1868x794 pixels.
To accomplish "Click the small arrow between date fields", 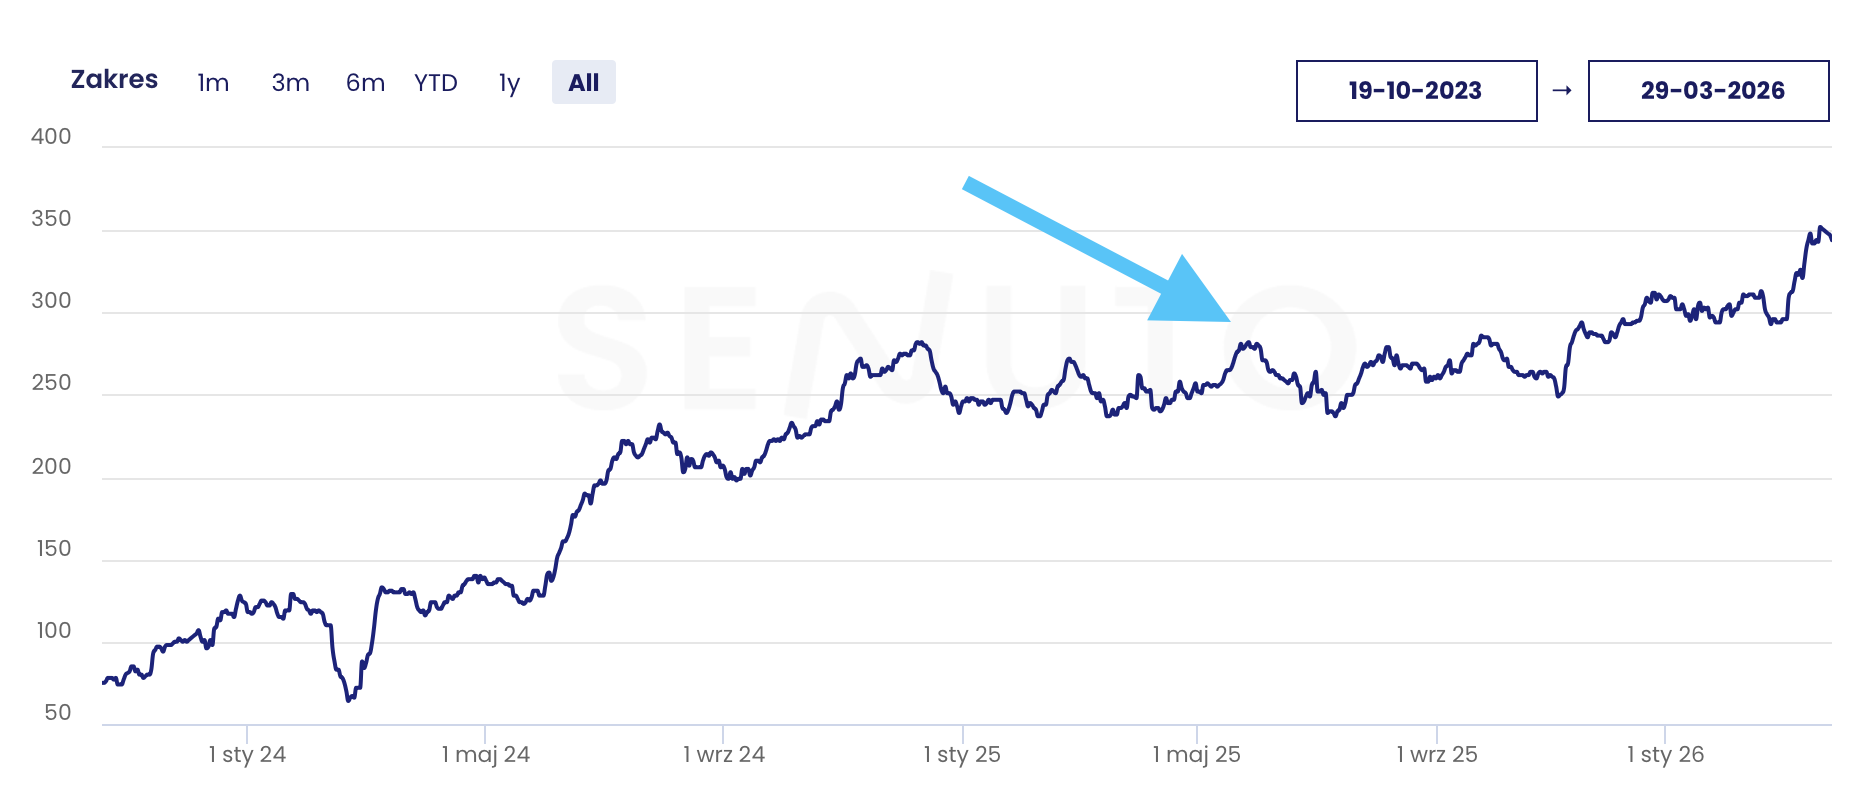I will point(1562,91).
